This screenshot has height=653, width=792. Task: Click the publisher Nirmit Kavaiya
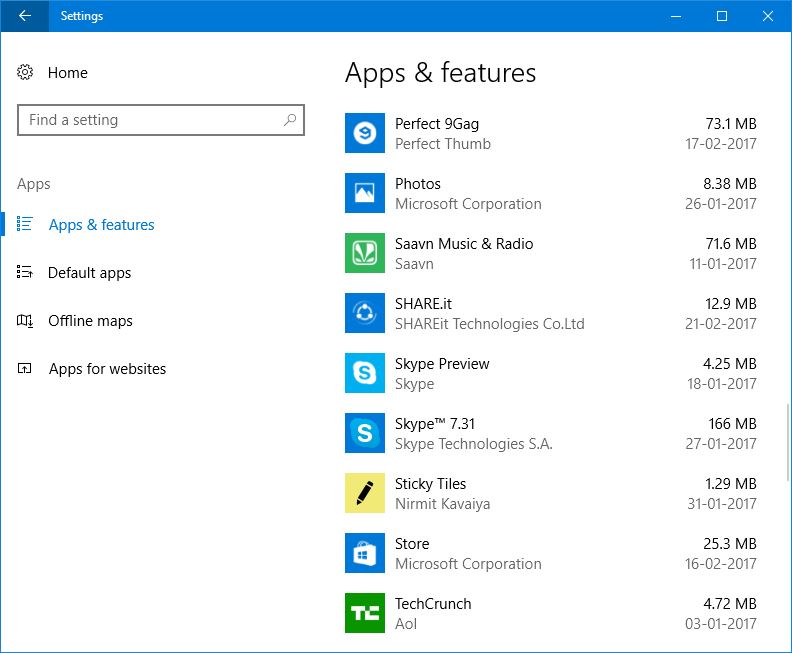pyautogui.click(x=442, y=504)
